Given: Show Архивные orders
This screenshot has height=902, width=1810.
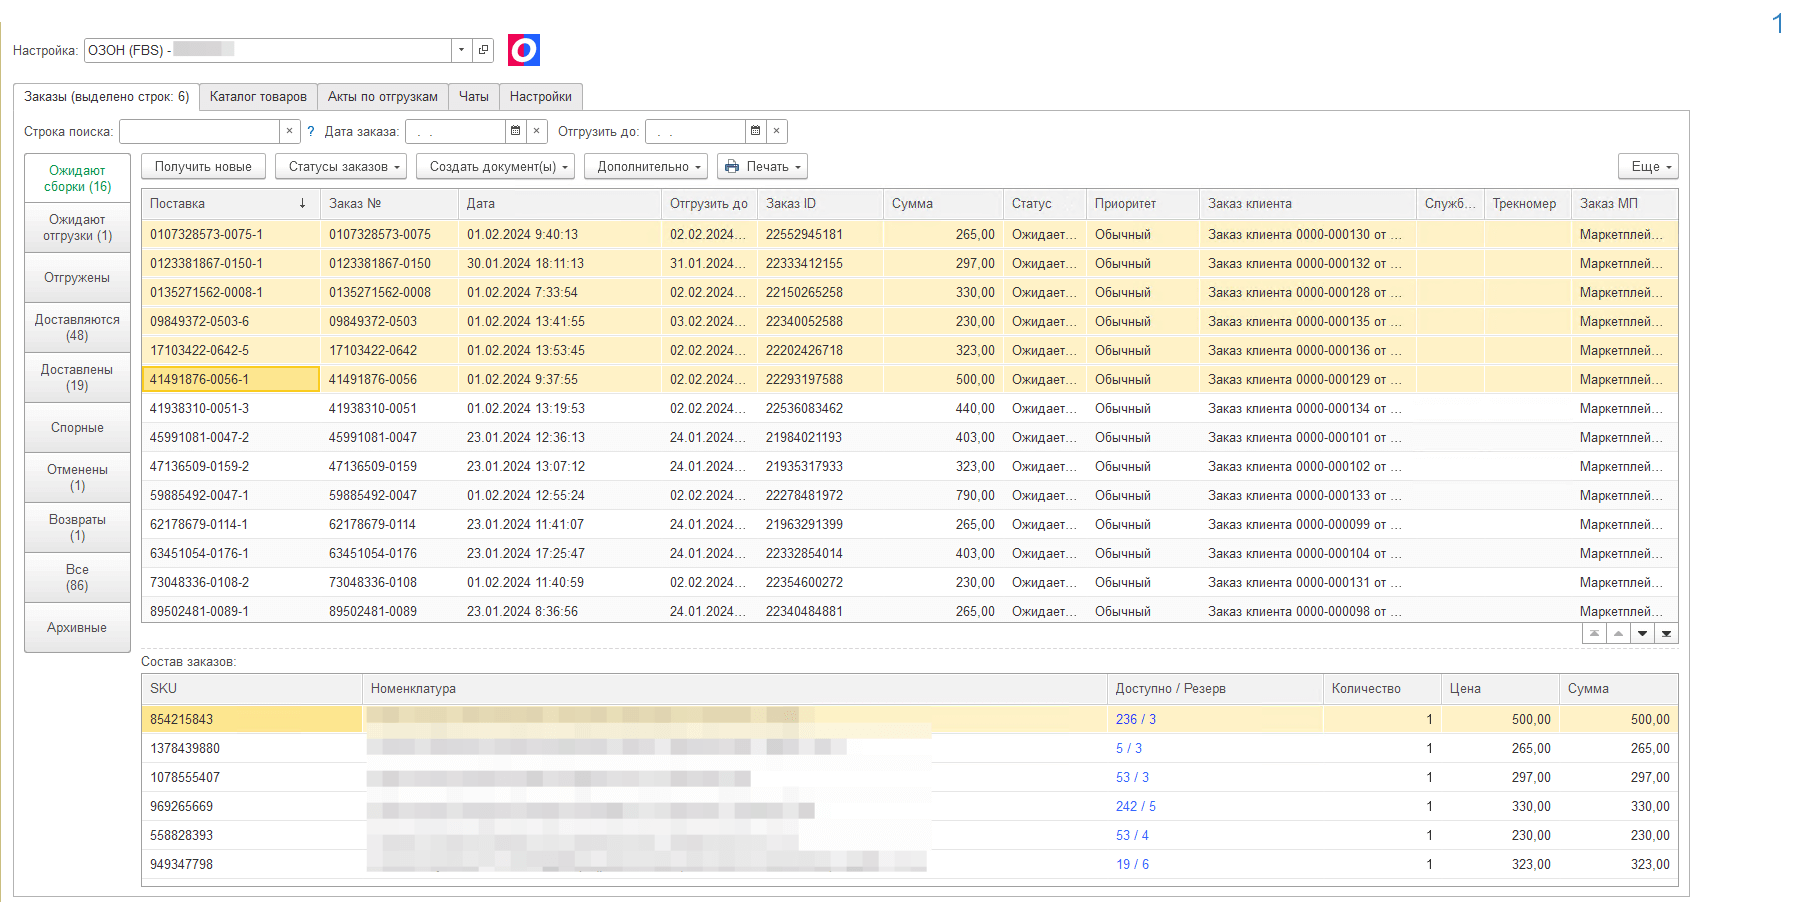Looking at the screenshot, I should point(77,628).
